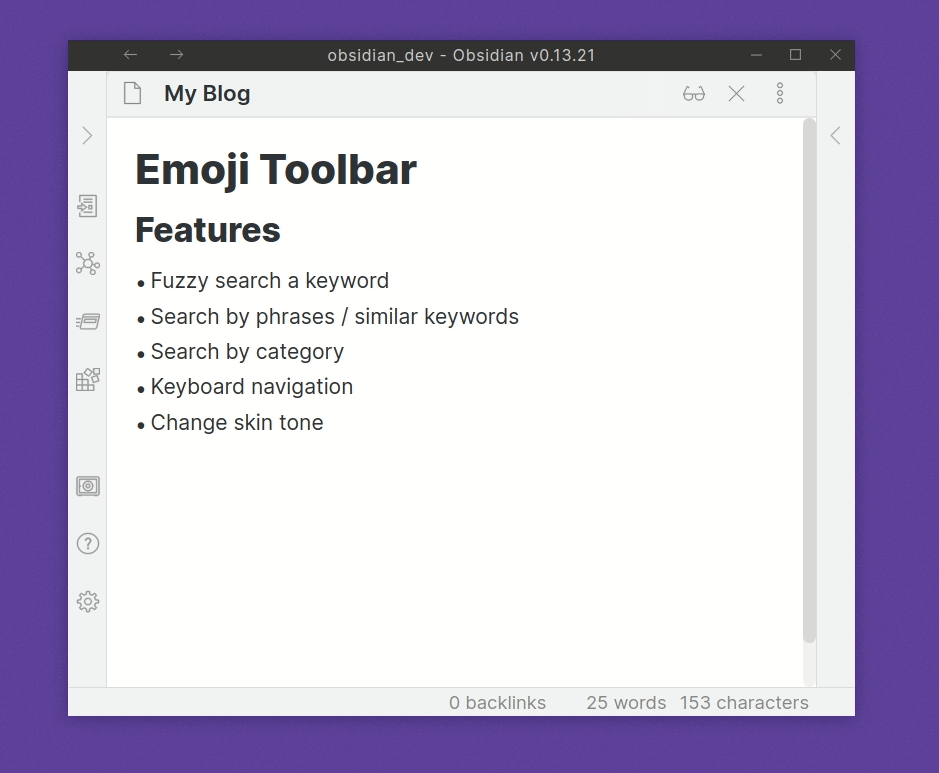Open another vault
This screenshot has width=939, height=773.
pos(87,486)
